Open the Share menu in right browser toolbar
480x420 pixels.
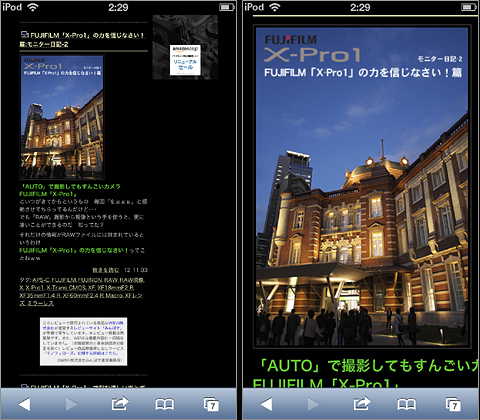362,404
